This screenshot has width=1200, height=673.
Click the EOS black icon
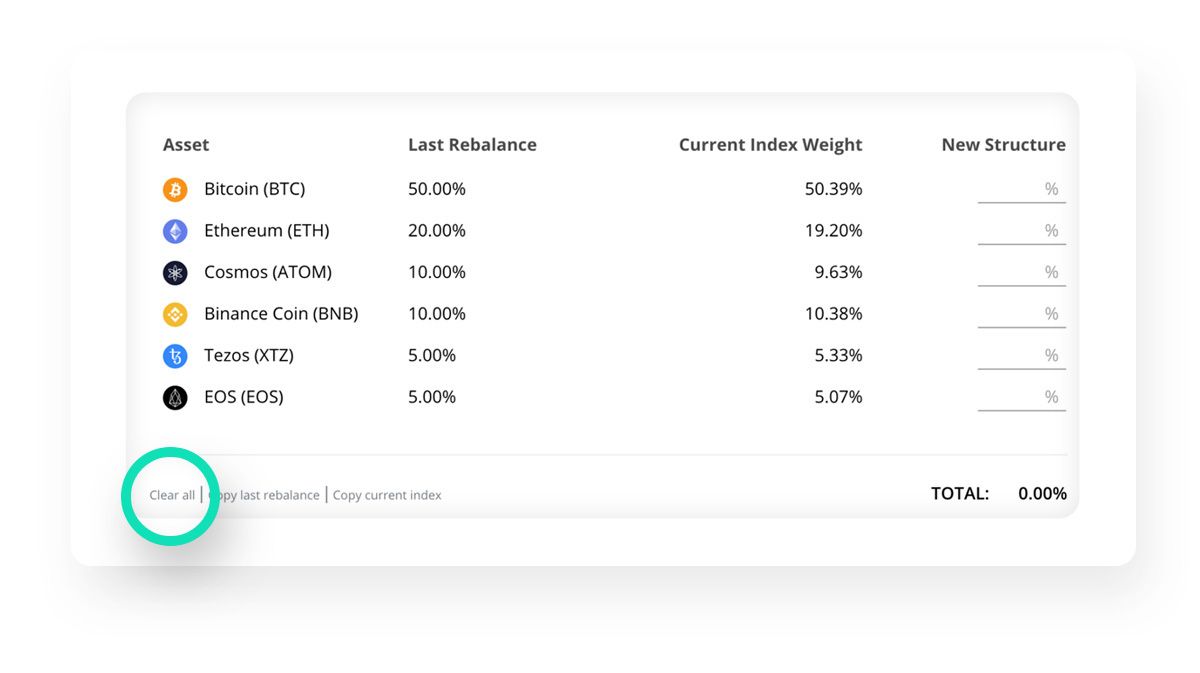[175, 398]
